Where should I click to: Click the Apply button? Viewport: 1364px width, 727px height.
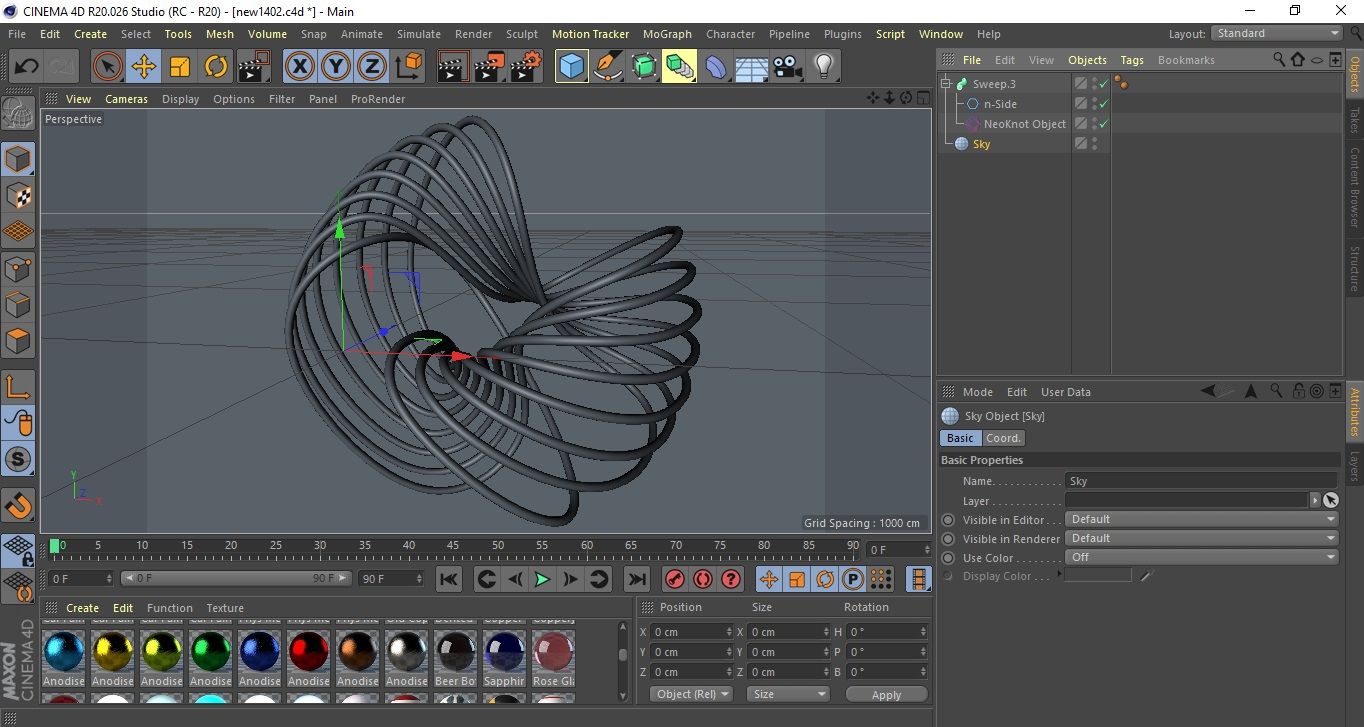click(886, 694)
